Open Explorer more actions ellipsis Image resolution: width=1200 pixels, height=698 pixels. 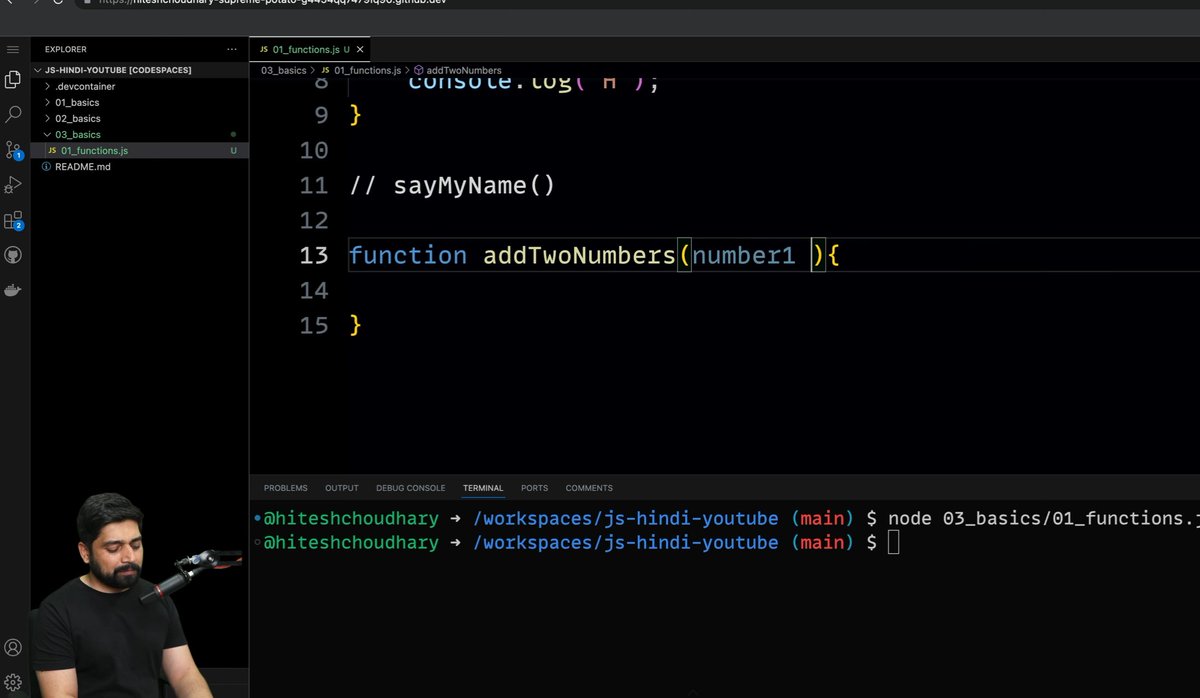(x=231, y=49)
